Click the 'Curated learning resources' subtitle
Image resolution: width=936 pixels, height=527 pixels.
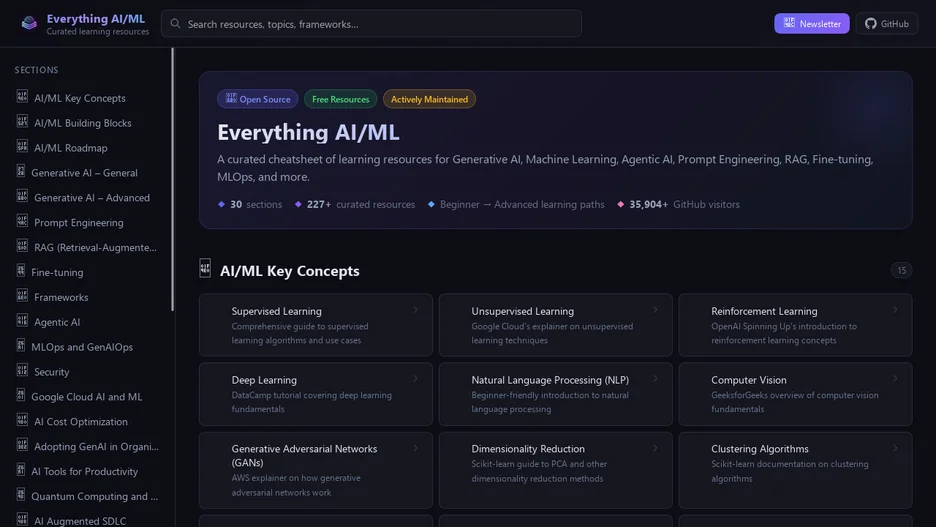tap(98, 32)
